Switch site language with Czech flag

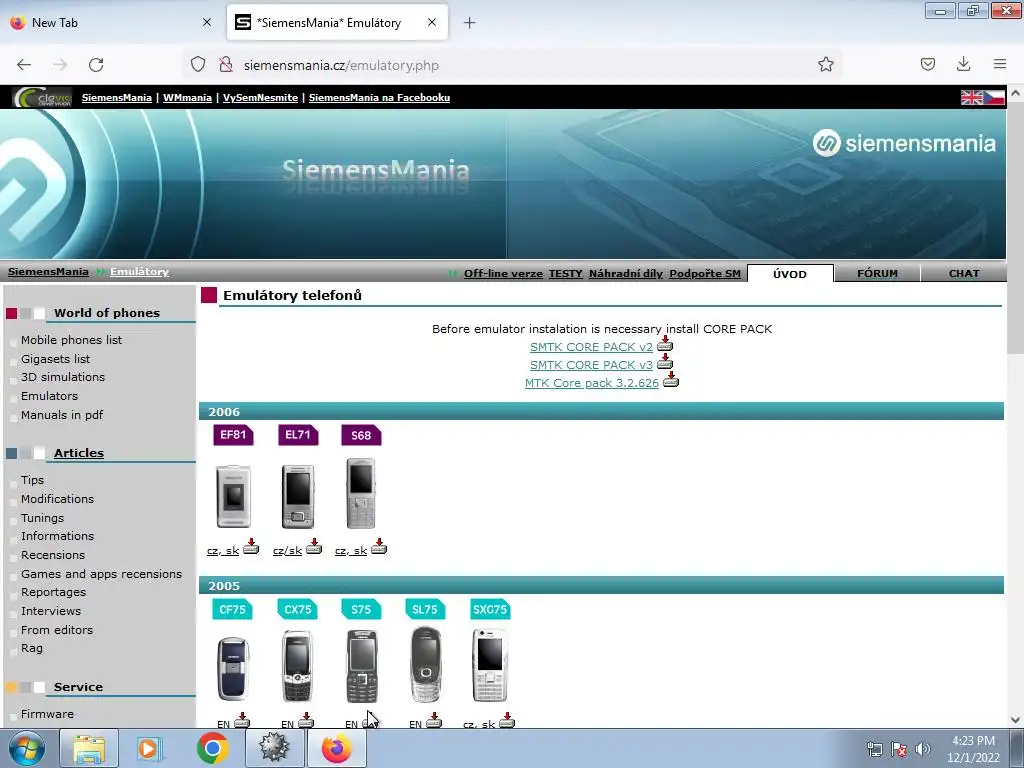(994, 97)
